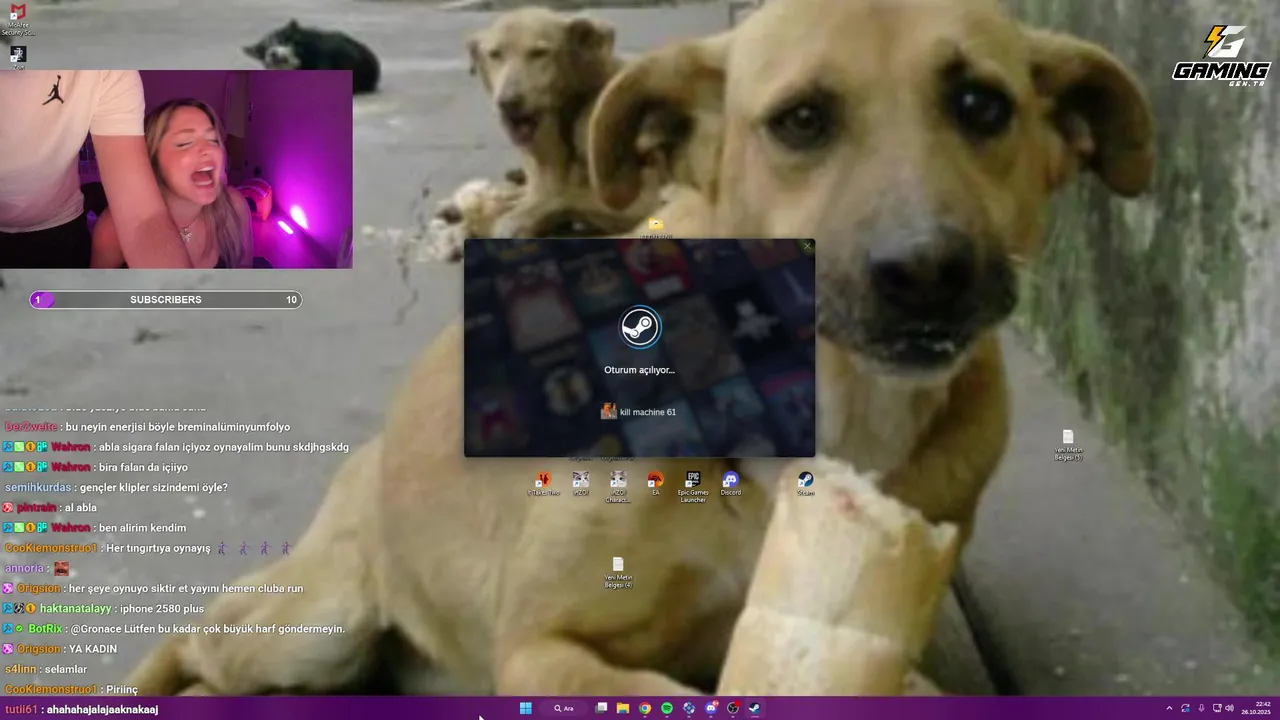The height and width of the screenshot is (720, 1280).
Task: Click the kill machine 61 account
Action: point(639,412)
